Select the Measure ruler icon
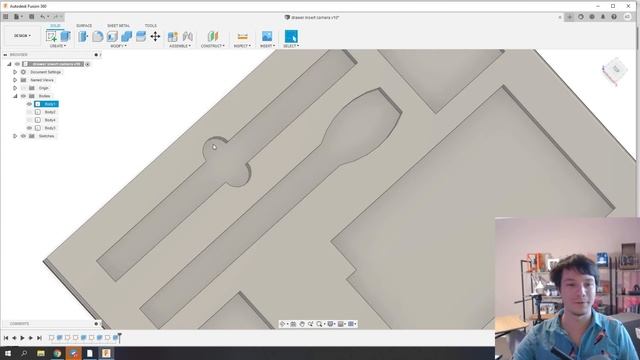 pyautogui.click(x=242, y=36)
